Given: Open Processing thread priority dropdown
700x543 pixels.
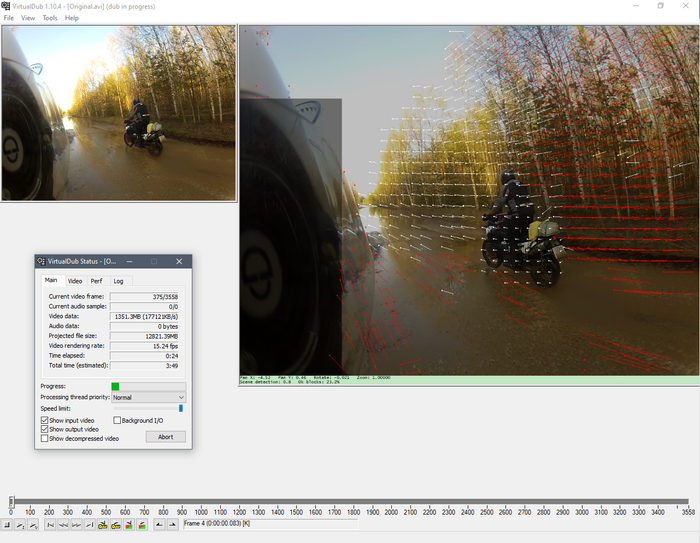Looking at the screenshot, I should click(x=148, y=397).
